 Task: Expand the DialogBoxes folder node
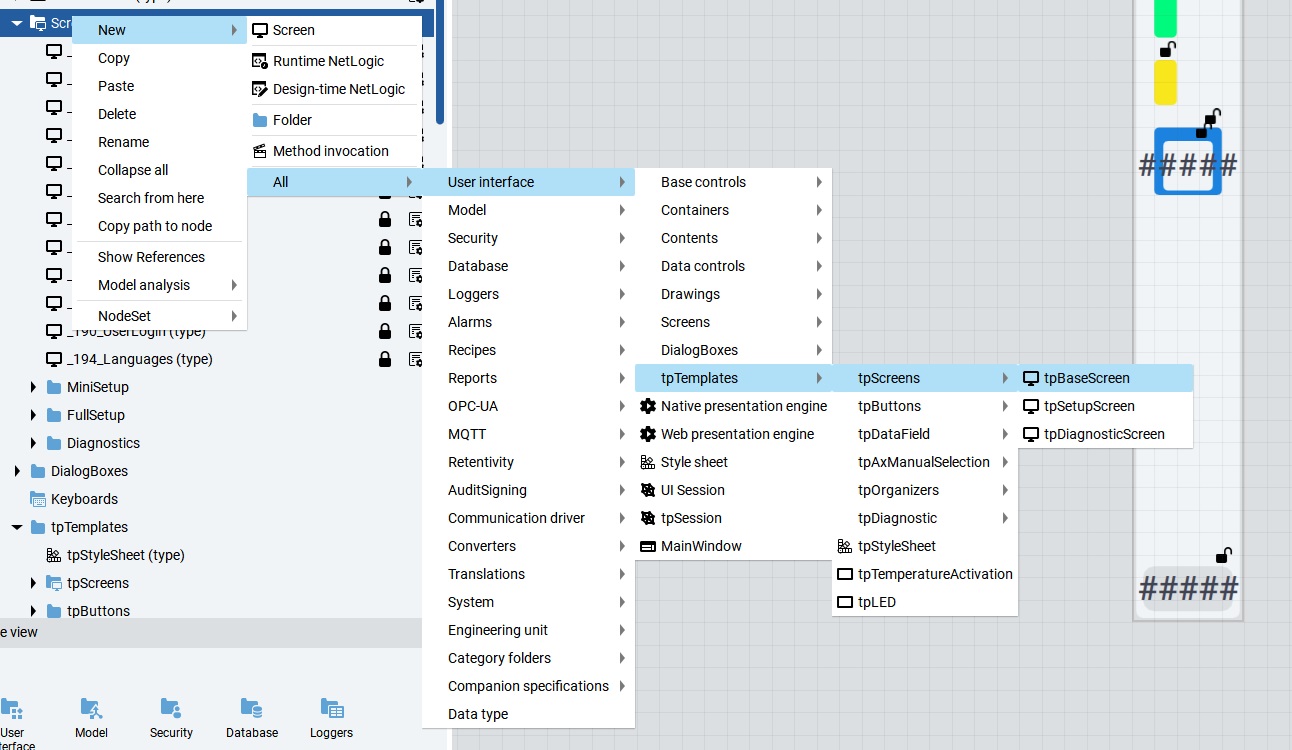click(17, 471)
